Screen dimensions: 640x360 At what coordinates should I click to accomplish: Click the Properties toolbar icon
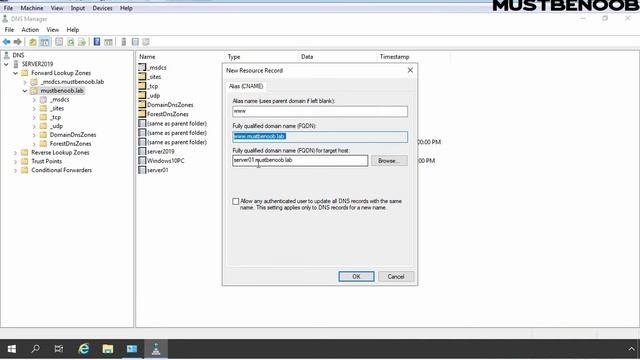[x=59, y=42]
